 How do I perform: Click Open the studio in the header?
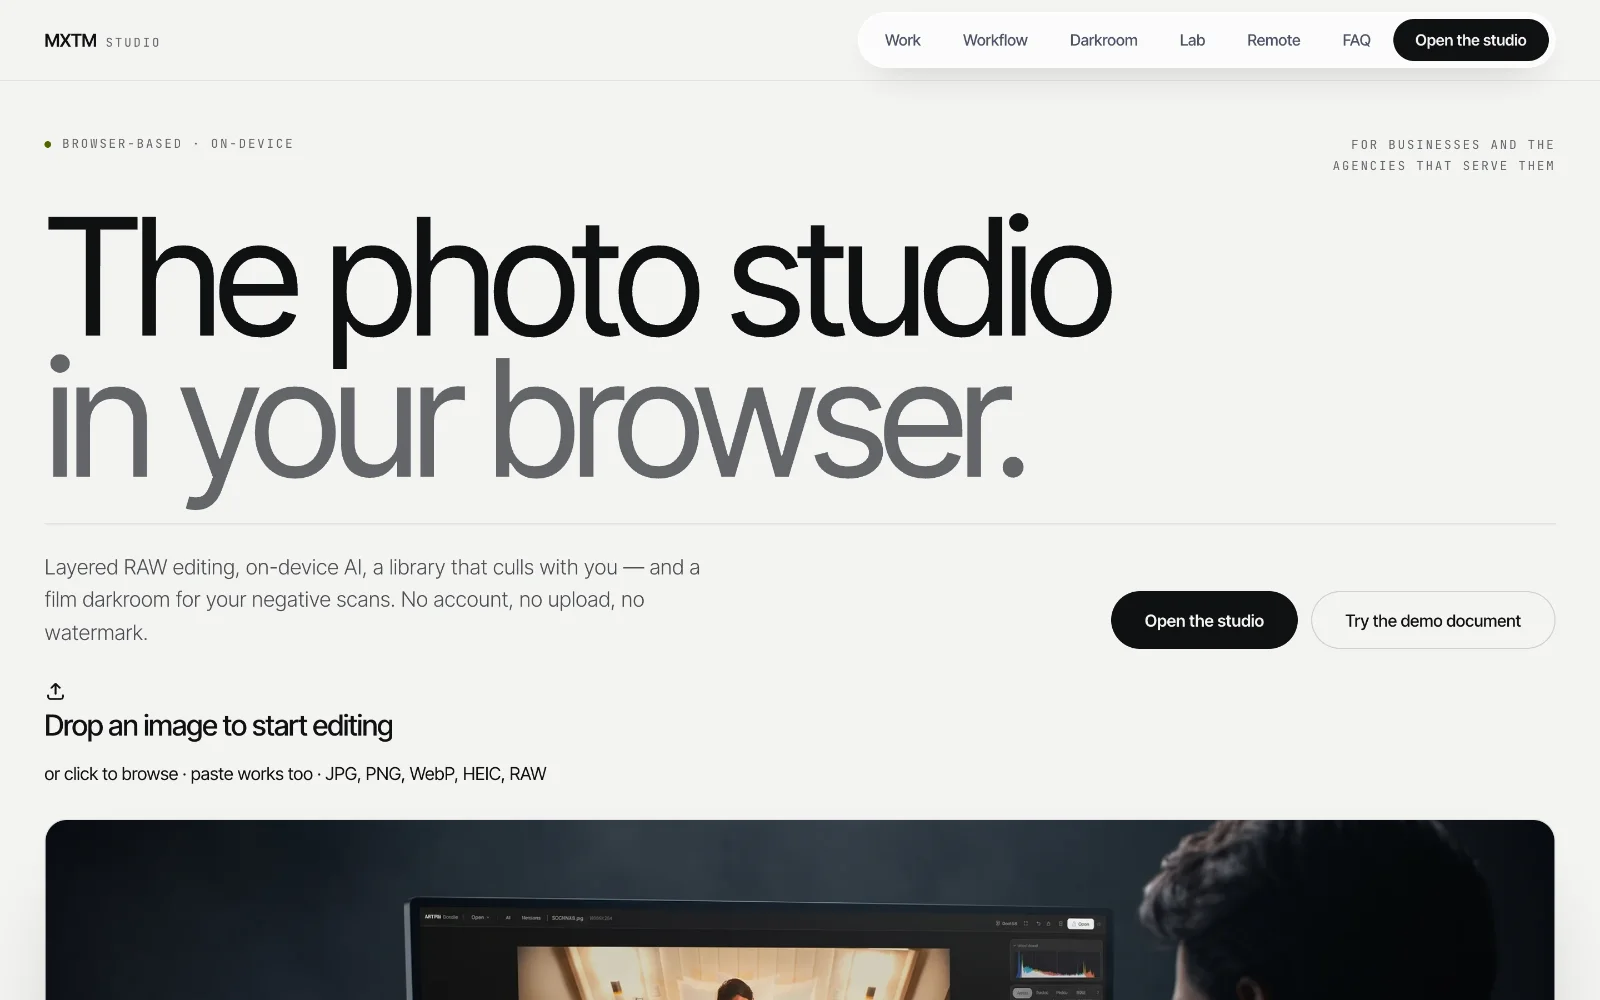[x=1470, y=40]
